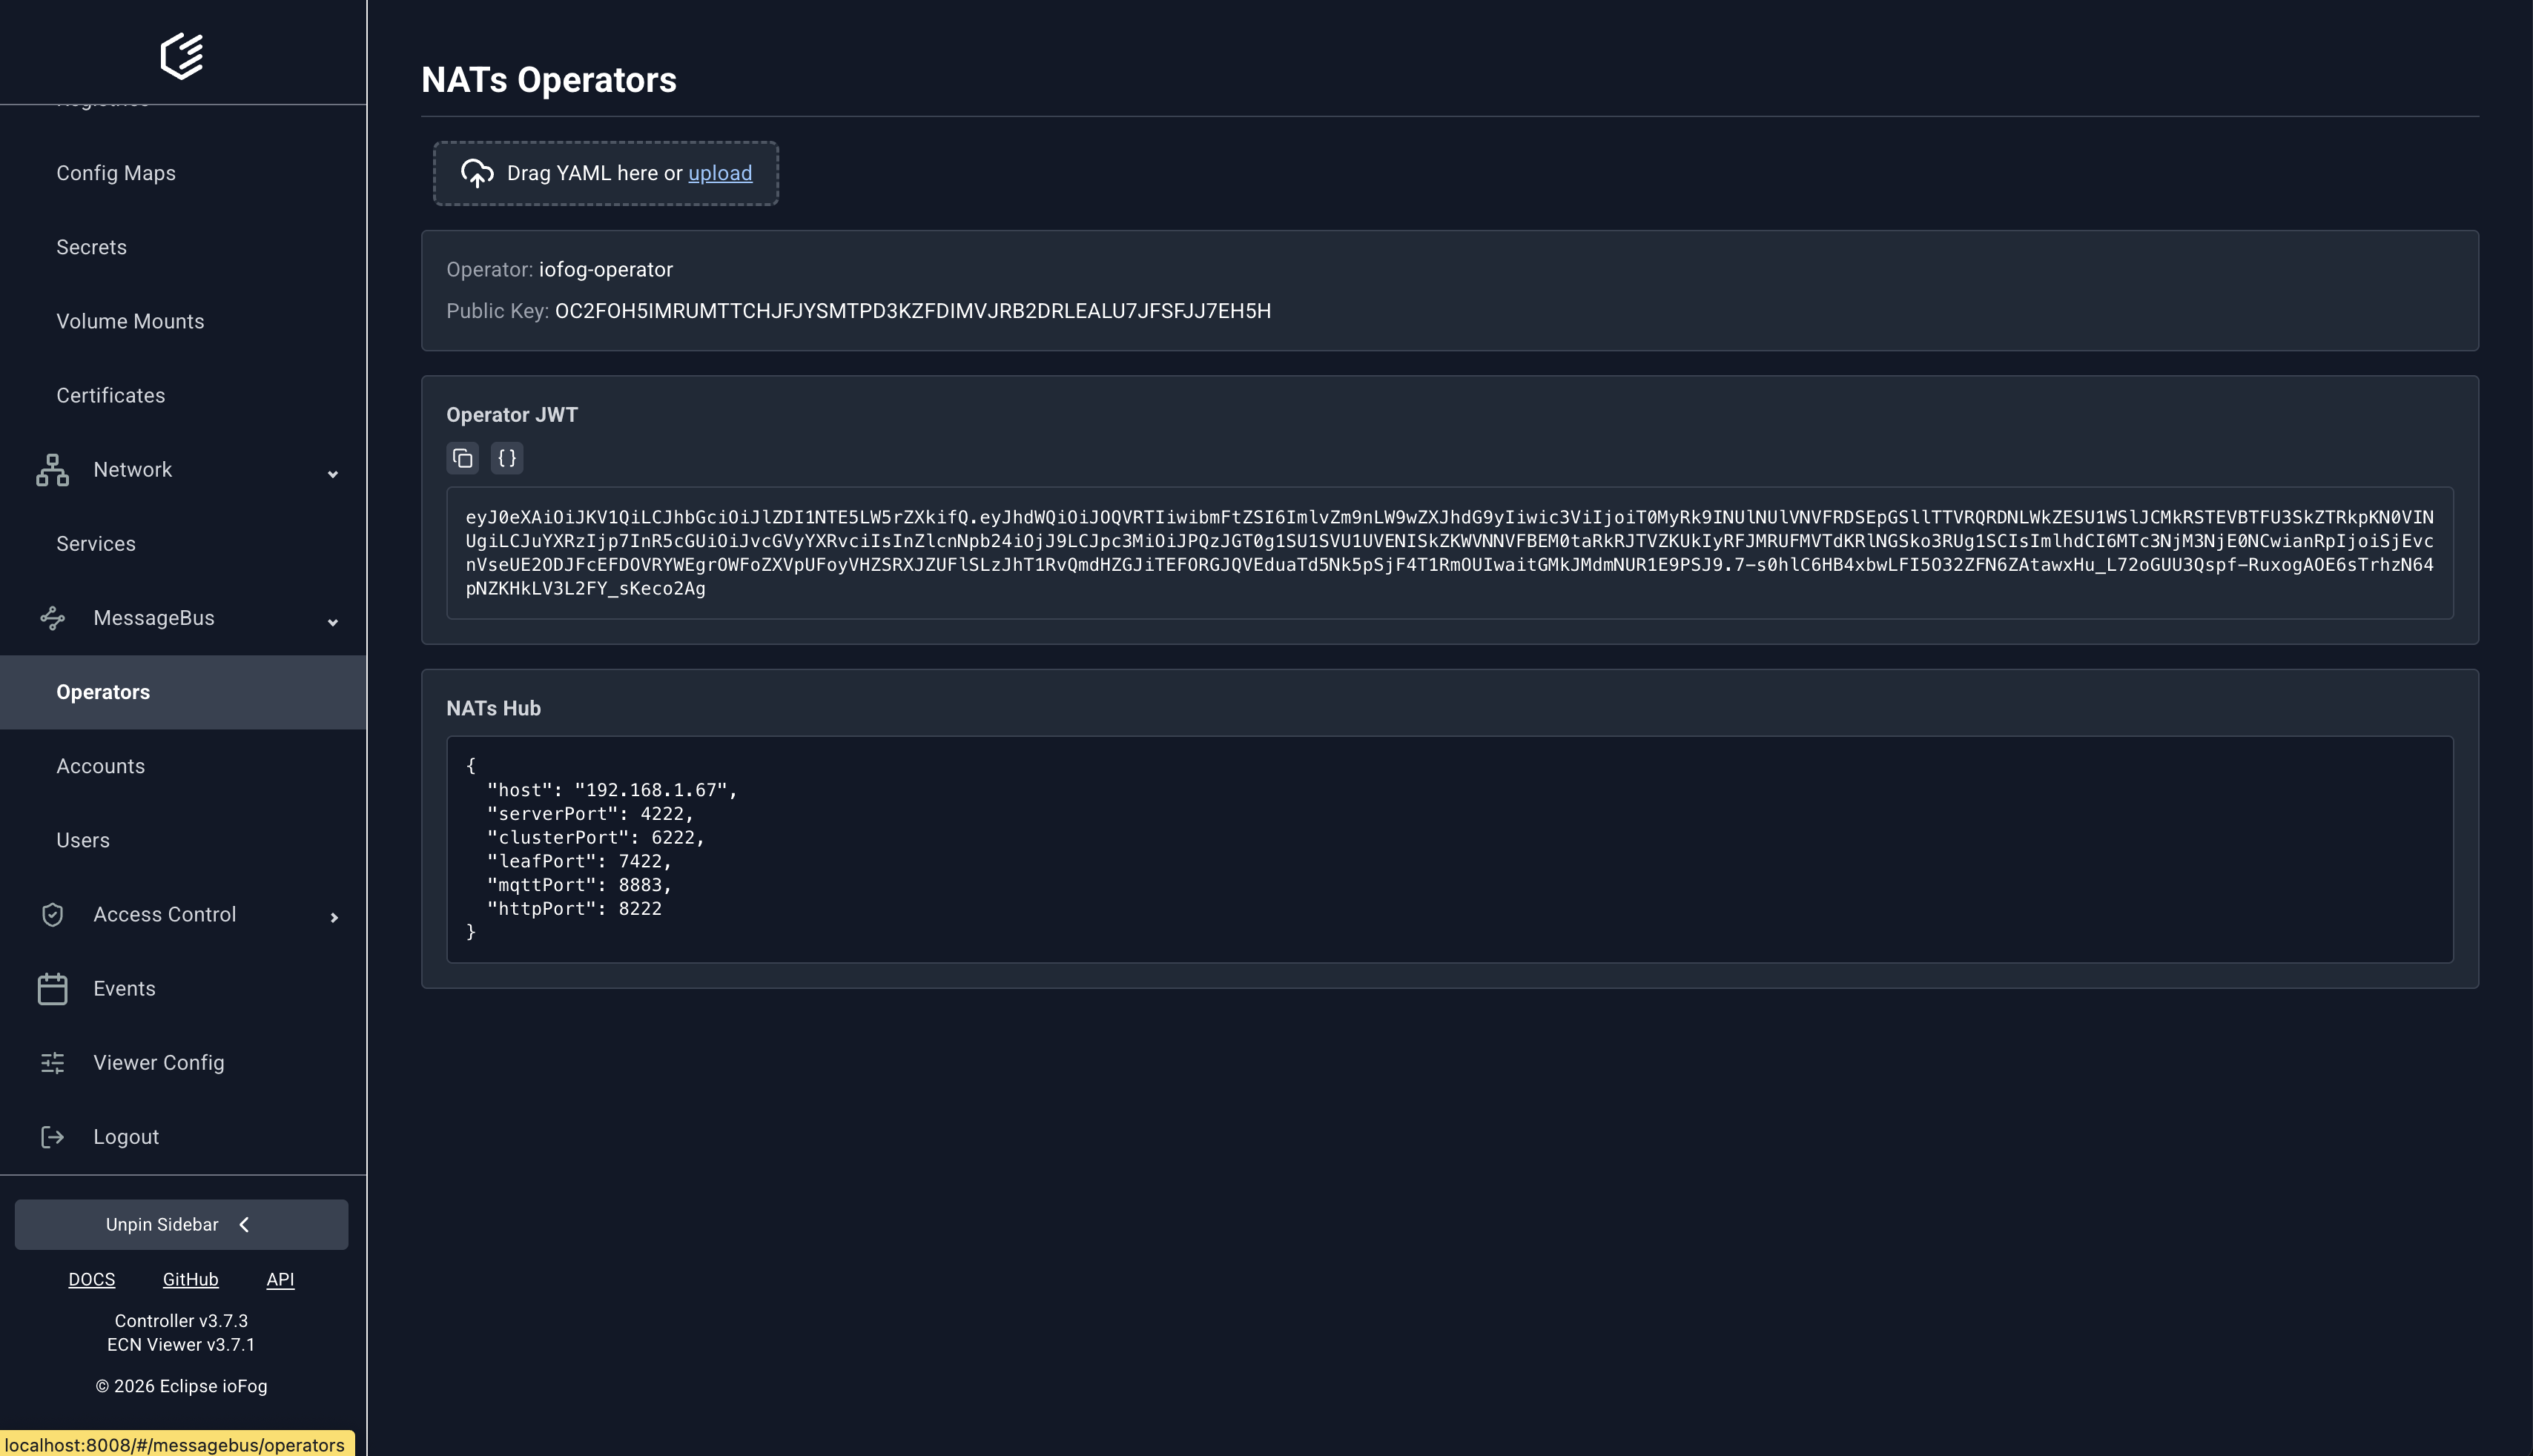Click the upload link for YAML
Image resolution: width=2533 pixels, height=1456 pixels.
(x=720, y=173)
